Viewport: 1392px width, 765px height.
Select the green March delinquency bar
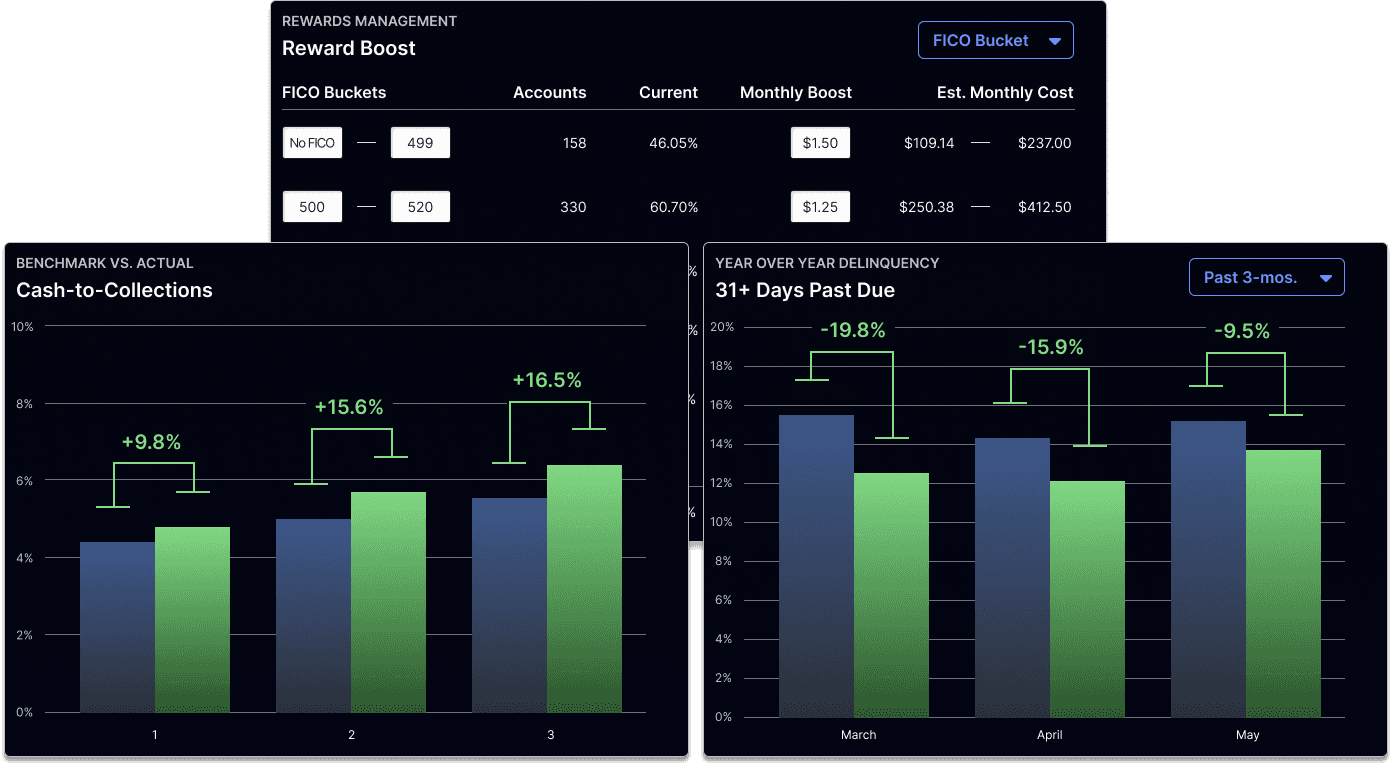(x=891, y=595)
